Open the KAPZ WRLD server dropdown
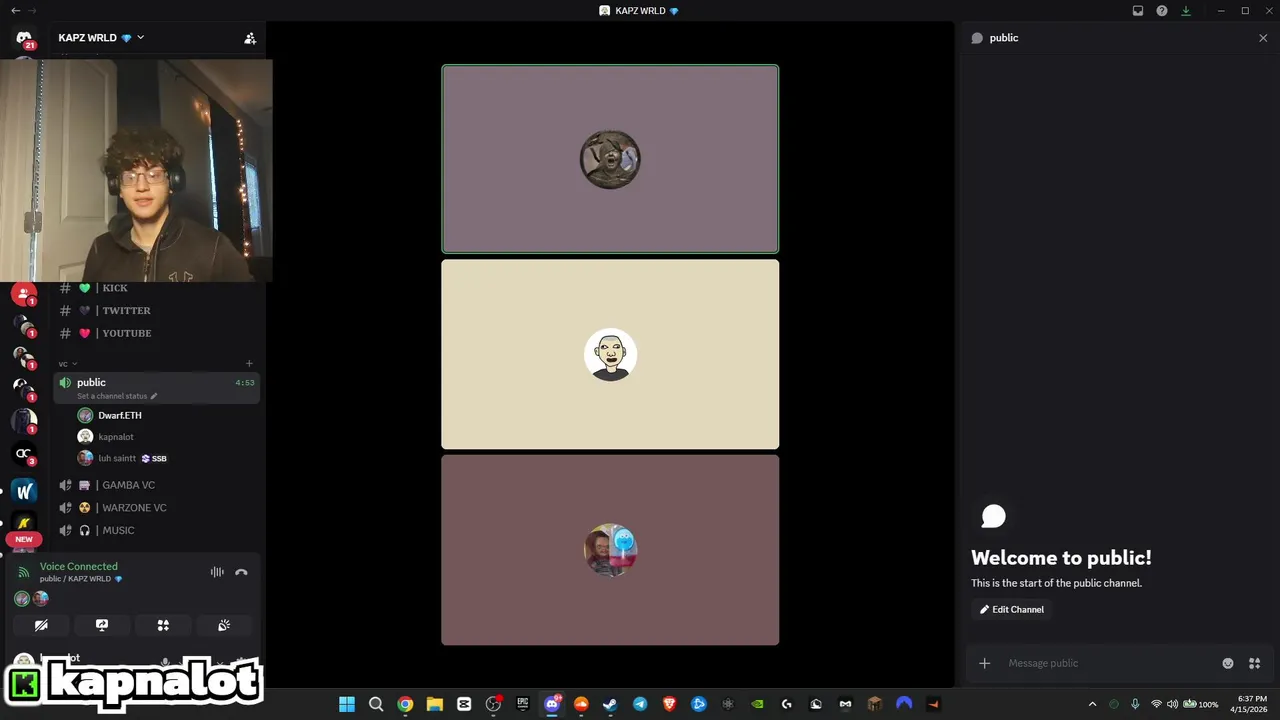 (101, 38)
